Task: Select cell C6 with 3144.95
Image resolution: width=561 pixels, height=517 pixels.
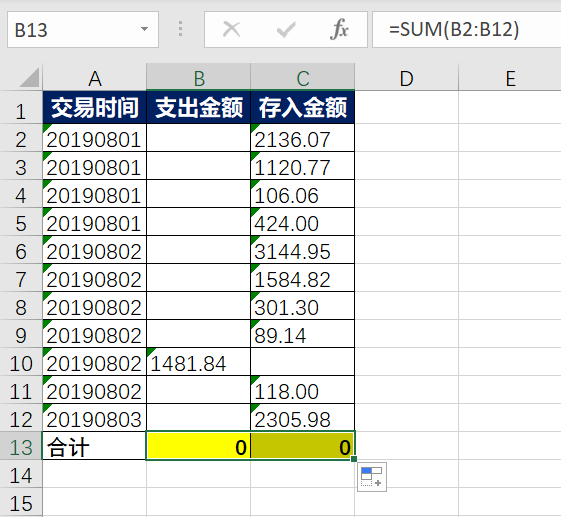Action: [303, 250]
